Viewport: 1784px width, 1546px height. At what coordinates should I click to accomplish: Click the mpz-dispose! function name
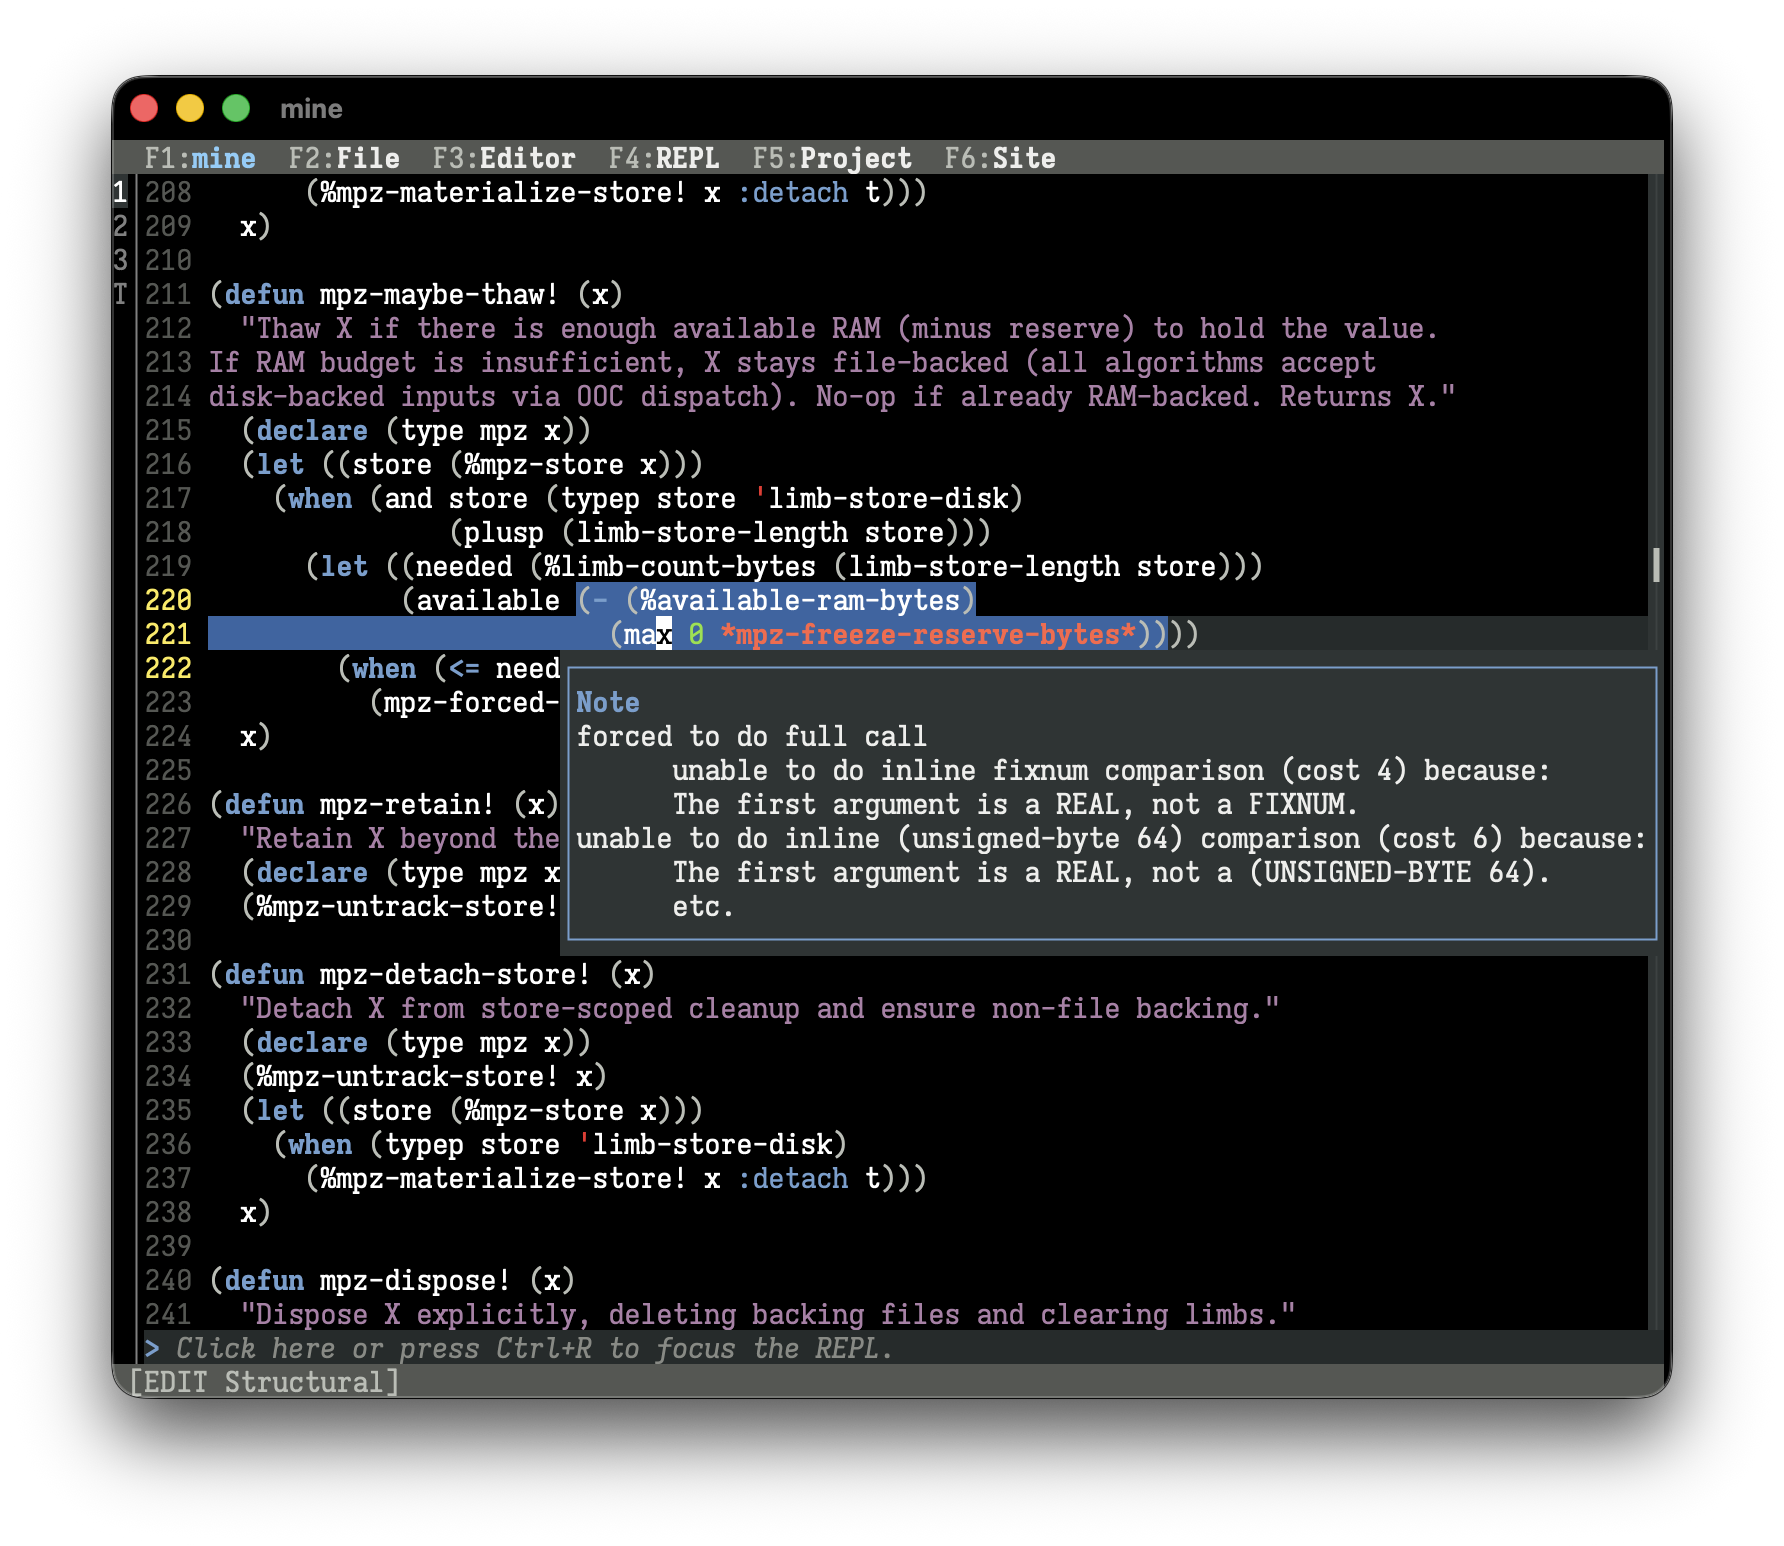click(x=414, y=1280)
